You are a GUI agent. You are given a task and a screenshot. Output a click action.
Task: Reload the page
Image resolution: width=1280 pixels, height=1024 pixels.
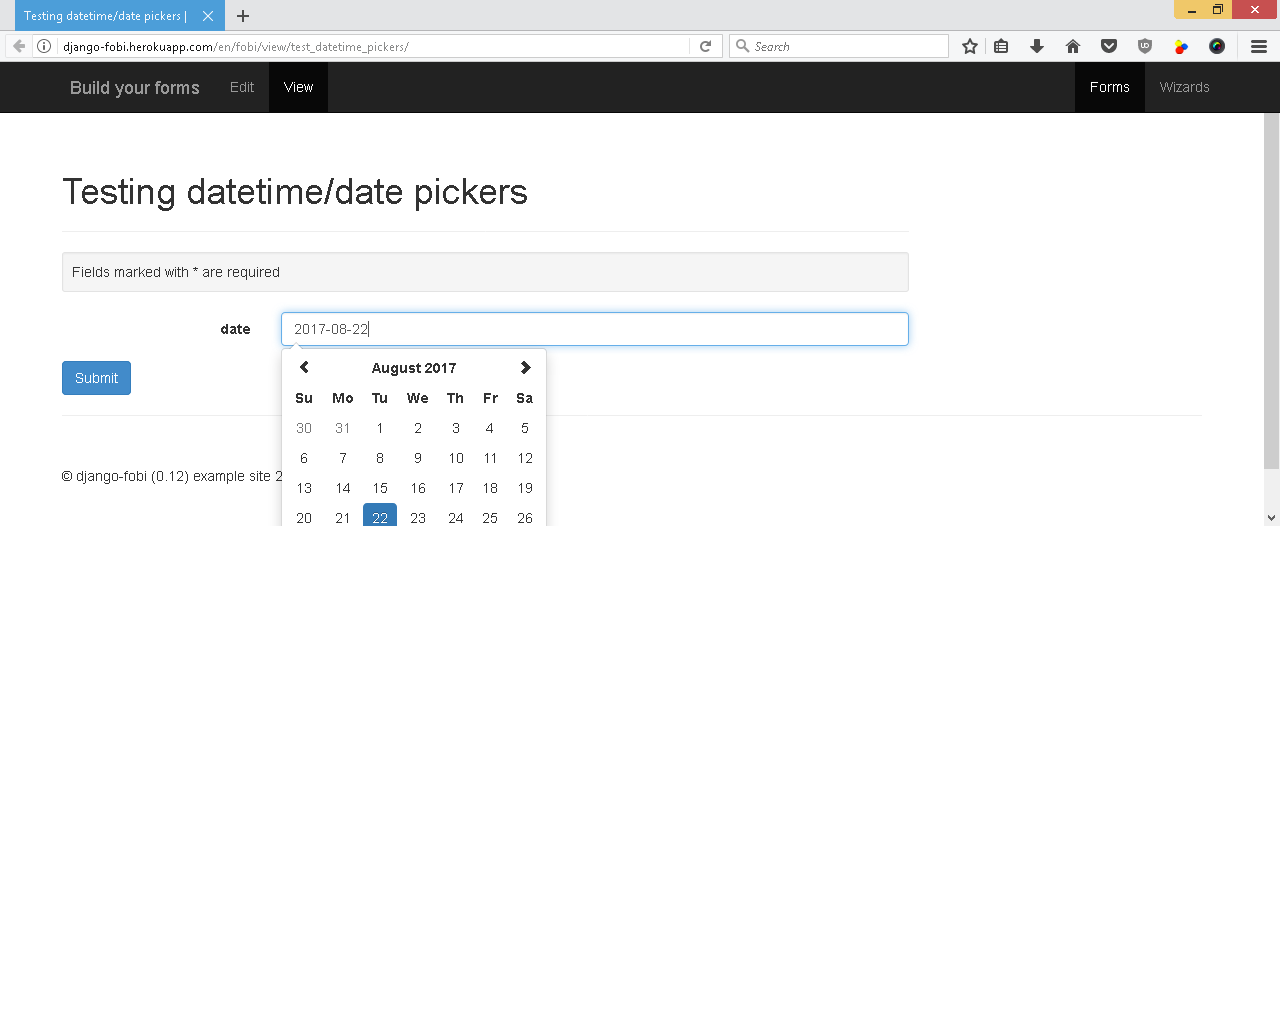[x=705, y=46]
